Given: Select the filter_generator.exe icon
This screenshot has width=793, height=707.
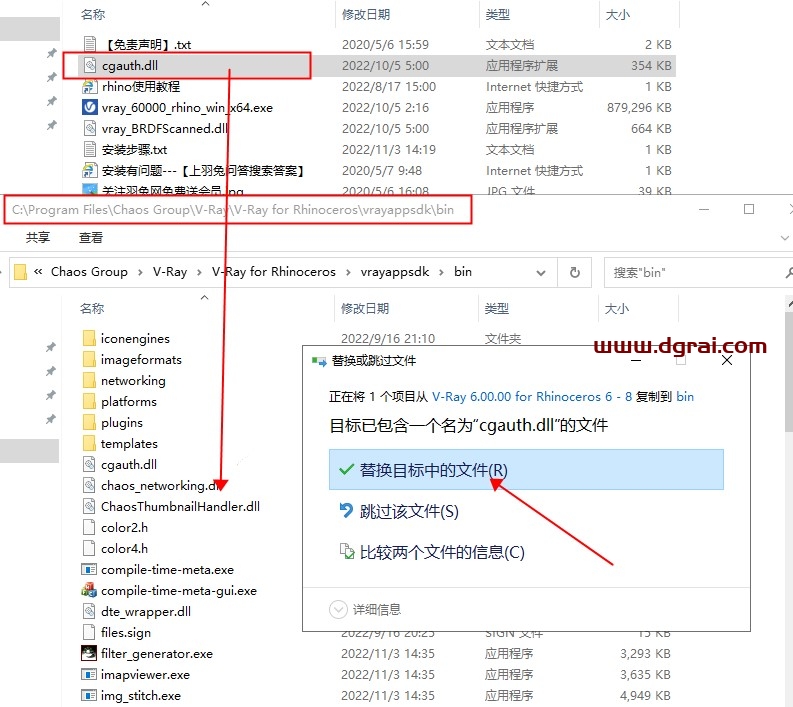Looking at the screenshot, I should pos(89,654).
